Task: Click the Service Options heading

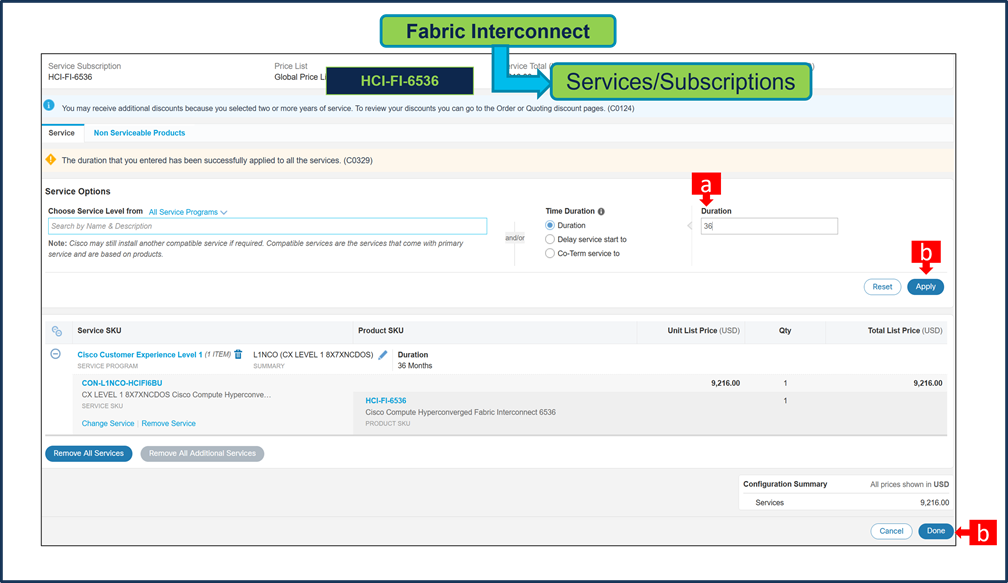Action: point(78,192)
